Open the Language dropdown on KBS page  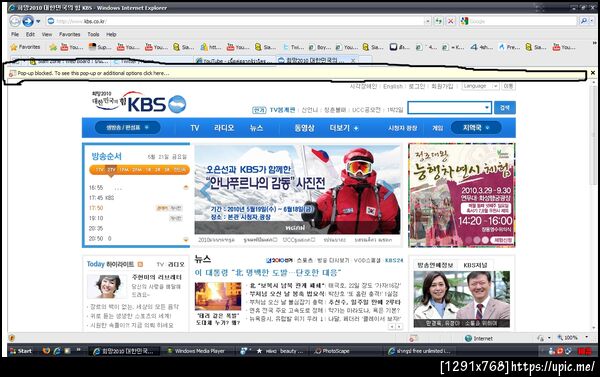coord(480,86)
